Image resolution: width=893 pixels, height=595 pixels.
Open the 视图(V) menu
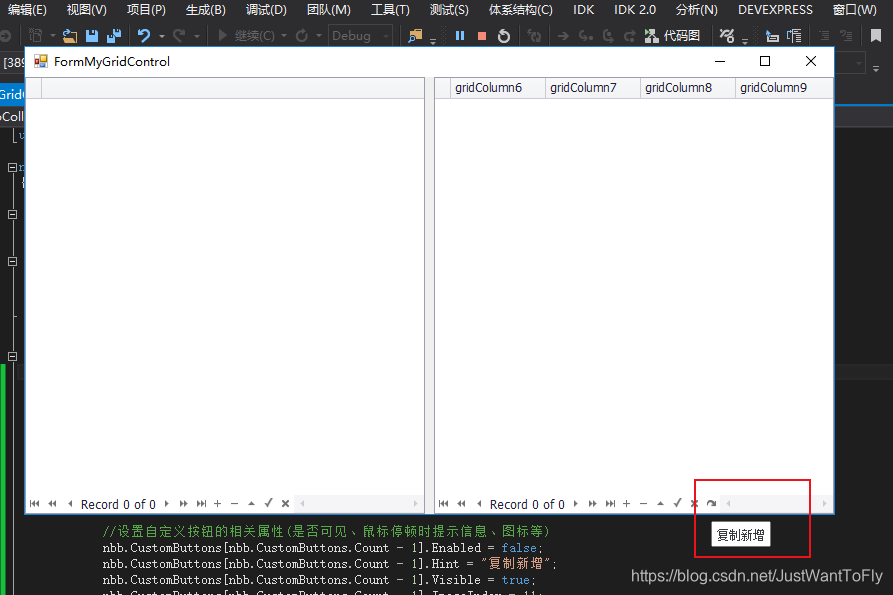click(x=87, y=10)
